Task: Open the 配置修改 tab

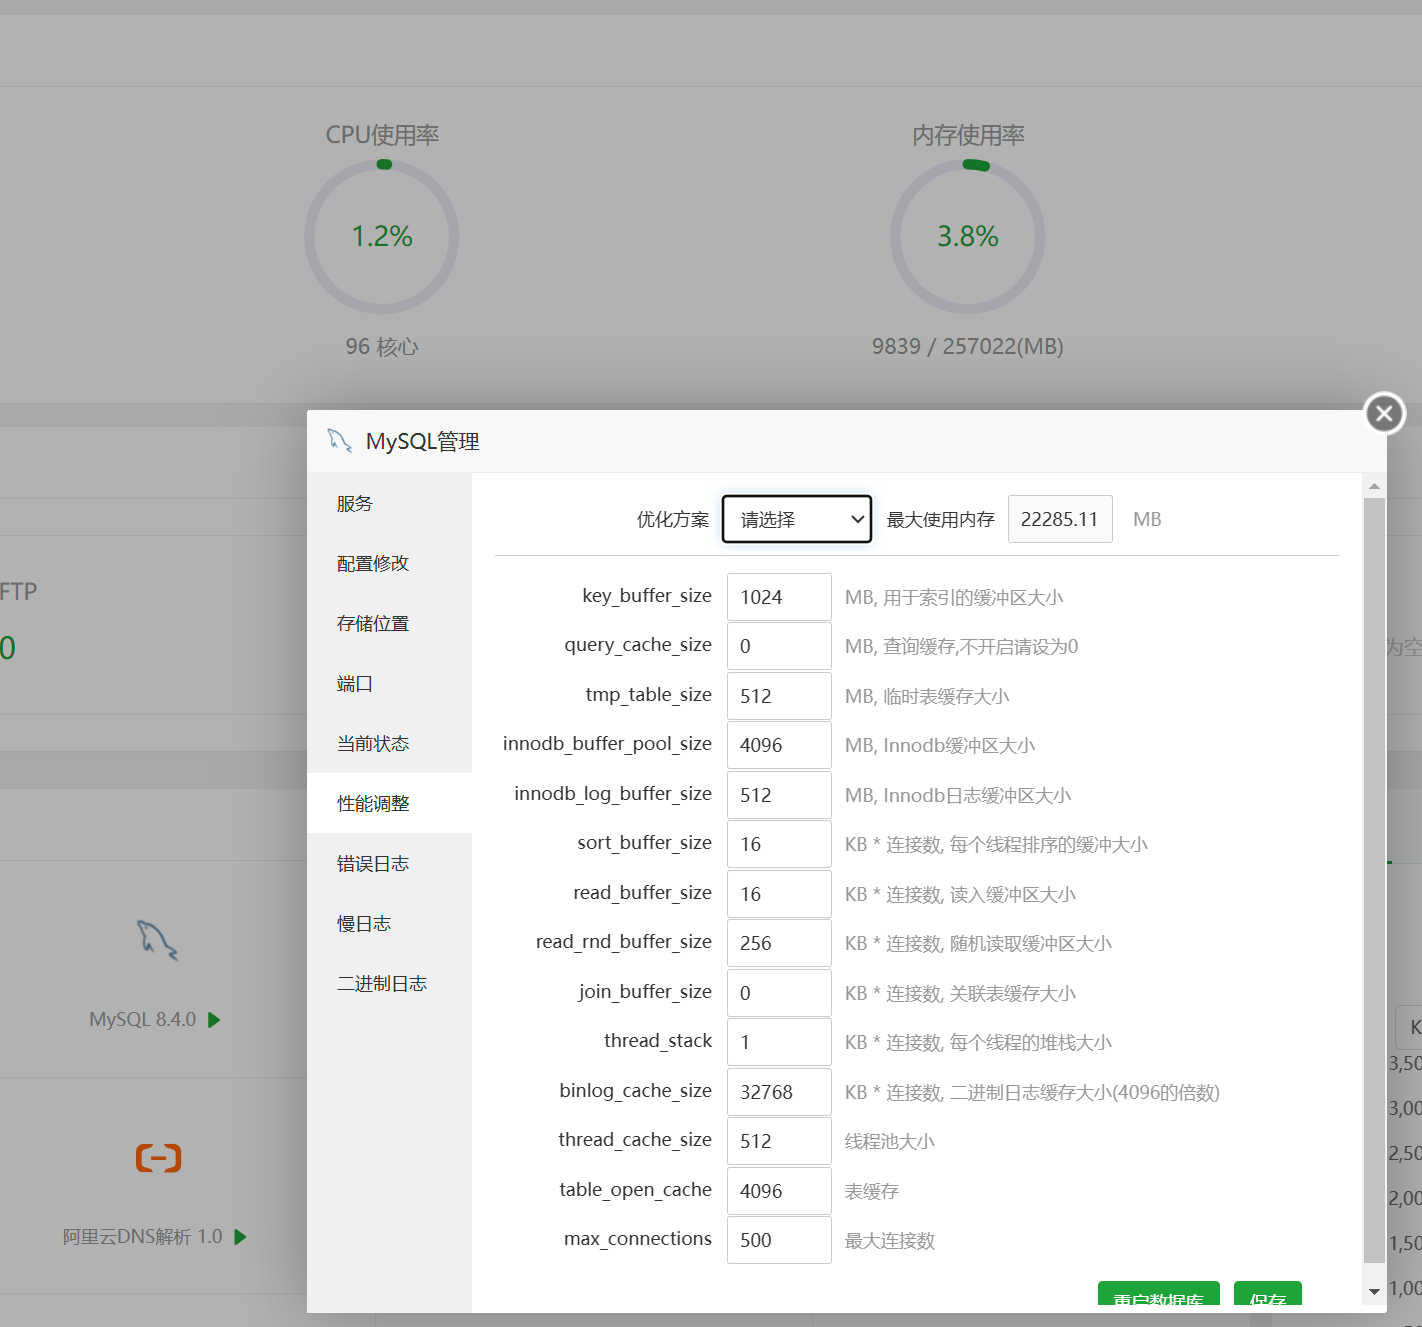Action: tap(389, 563)
